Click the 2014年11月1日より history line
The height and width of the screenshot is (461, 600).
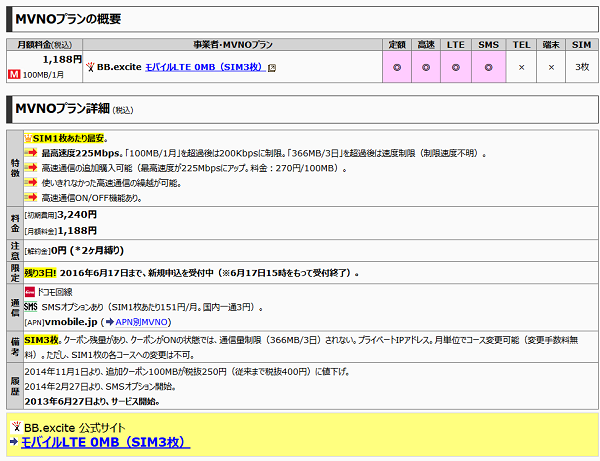(187, 371)
